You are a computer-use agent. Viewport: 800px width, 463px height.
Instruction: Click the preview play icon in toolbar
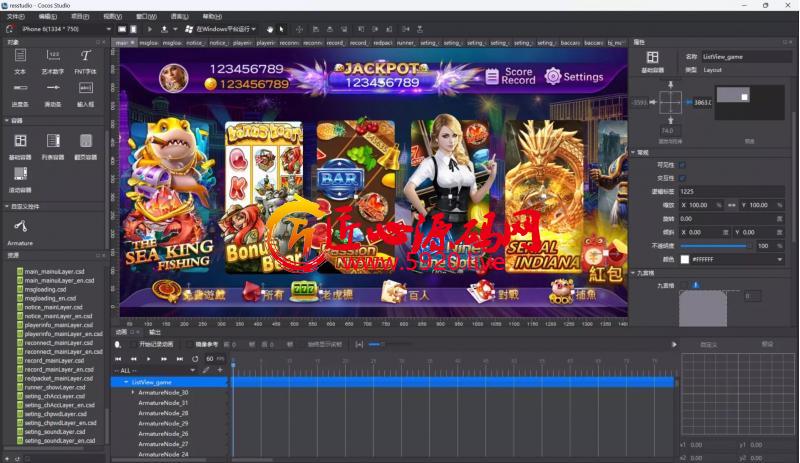tap(149, 29)
